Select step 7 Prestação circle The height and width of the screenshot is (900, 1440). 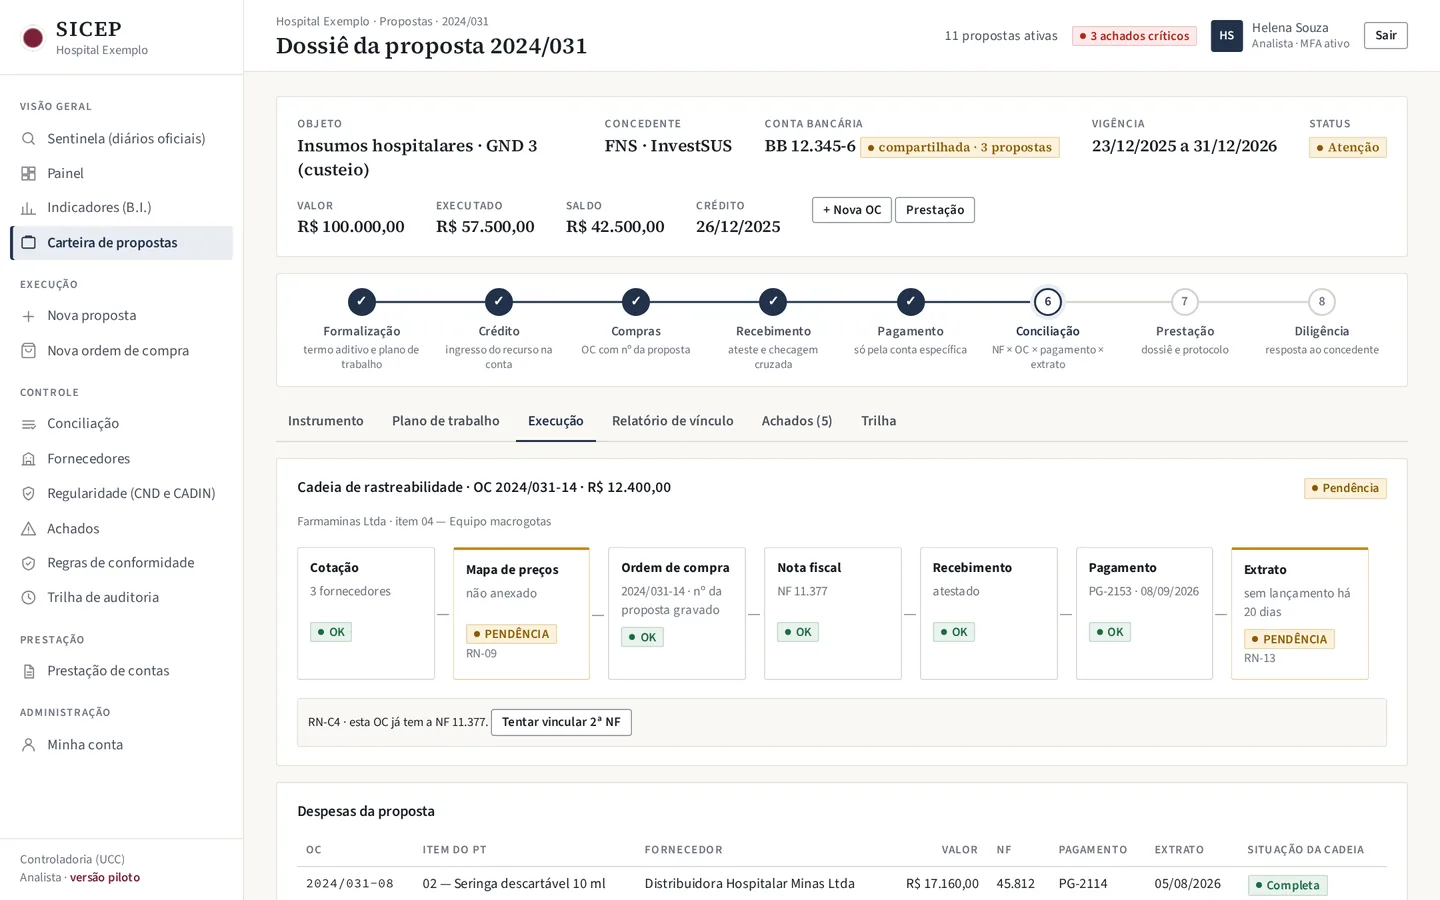(1185, 301)
